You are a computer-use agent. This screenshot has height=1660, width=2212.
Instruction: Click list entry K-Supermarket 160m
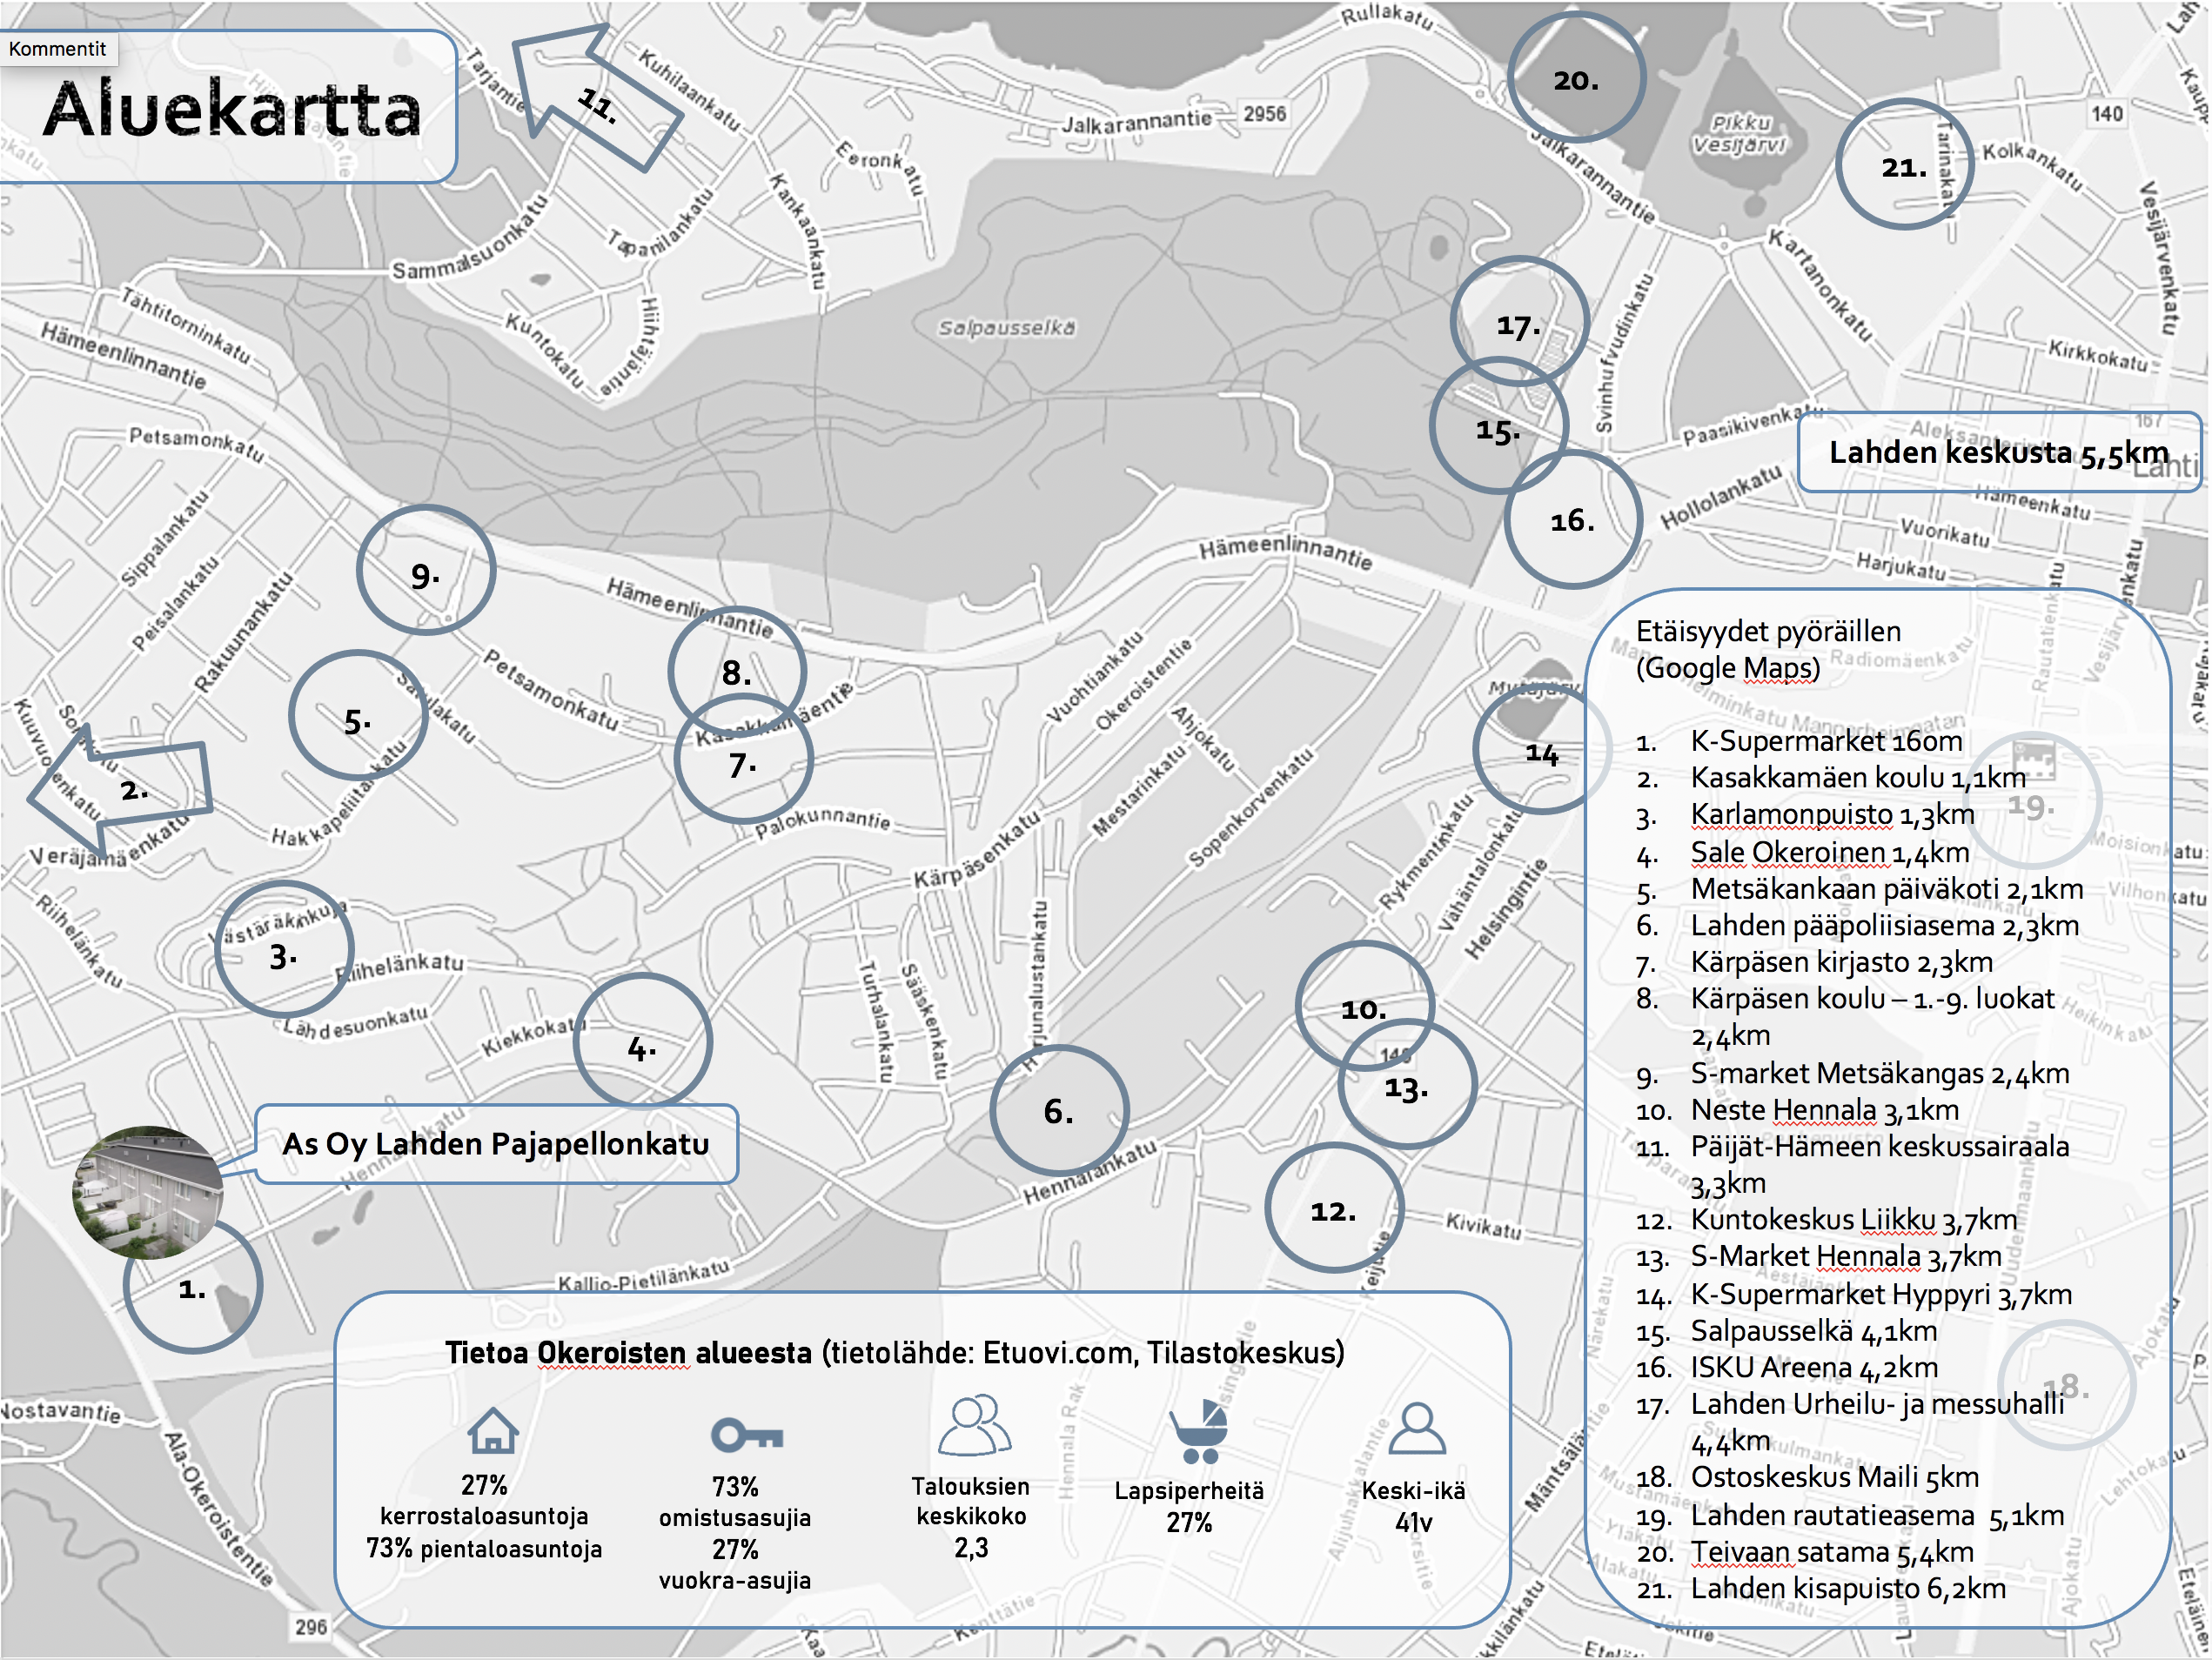(1826, 741)
